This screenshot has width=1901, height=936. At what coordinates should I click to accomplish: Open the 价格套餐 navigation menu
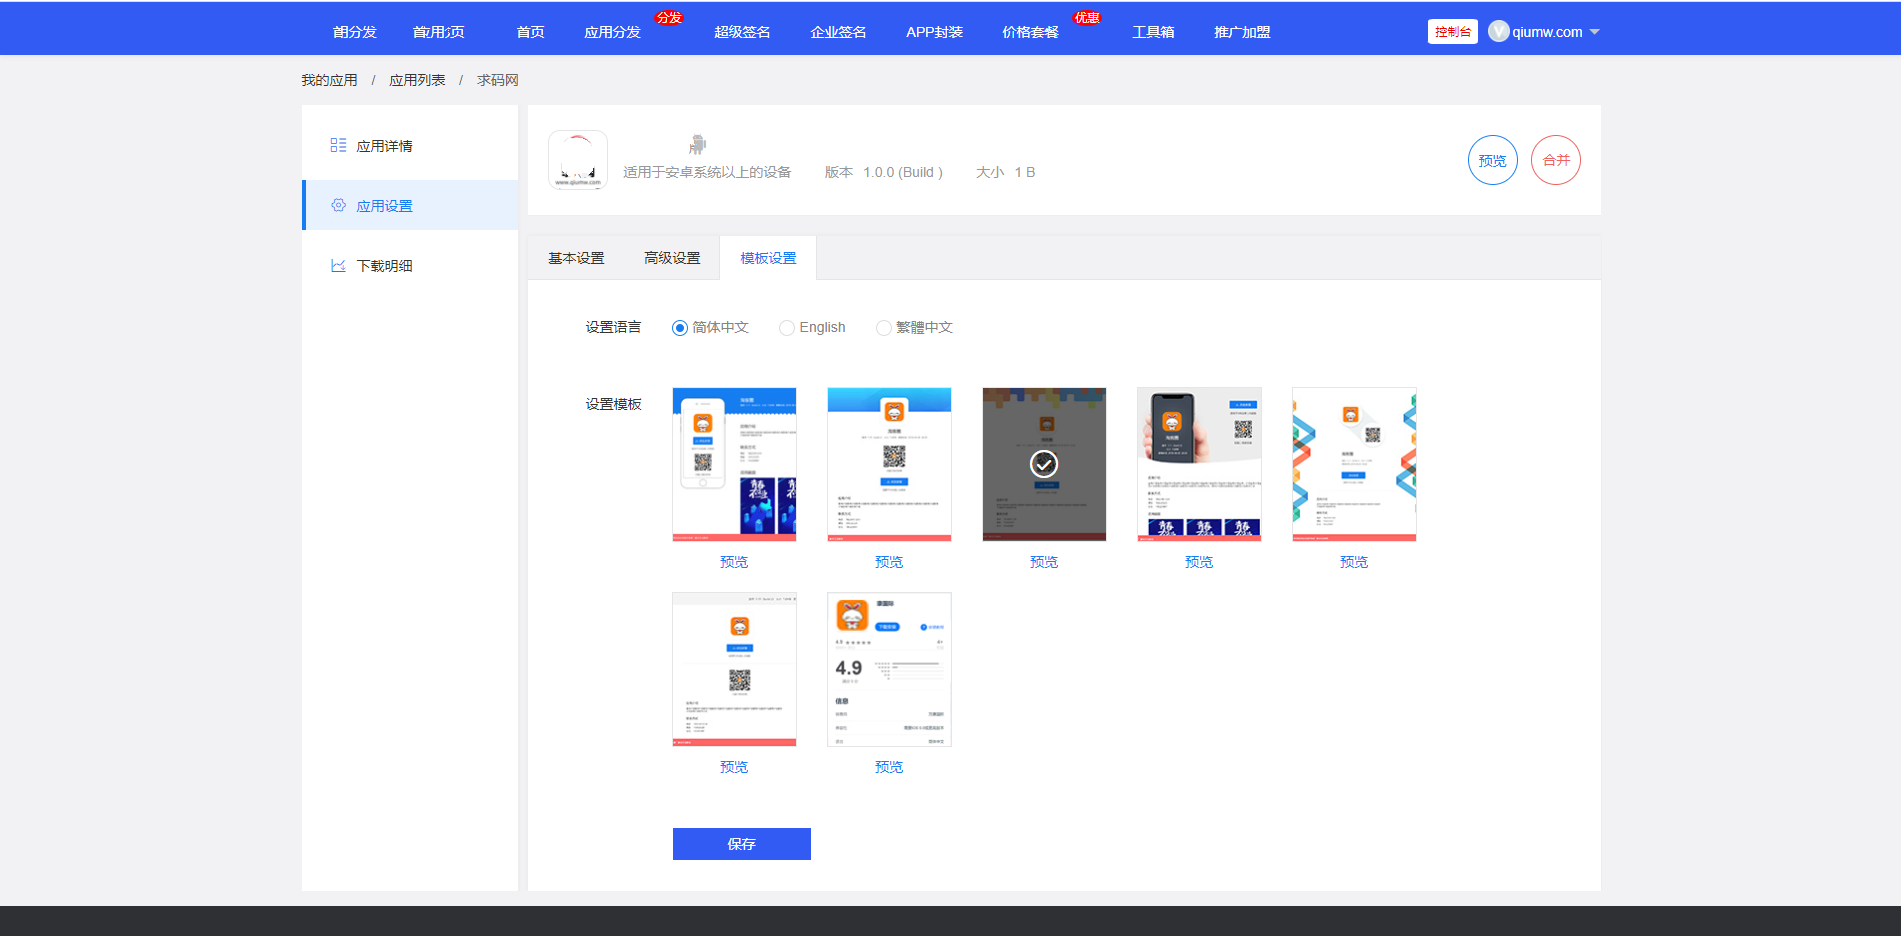click(x=1030, y=32)
